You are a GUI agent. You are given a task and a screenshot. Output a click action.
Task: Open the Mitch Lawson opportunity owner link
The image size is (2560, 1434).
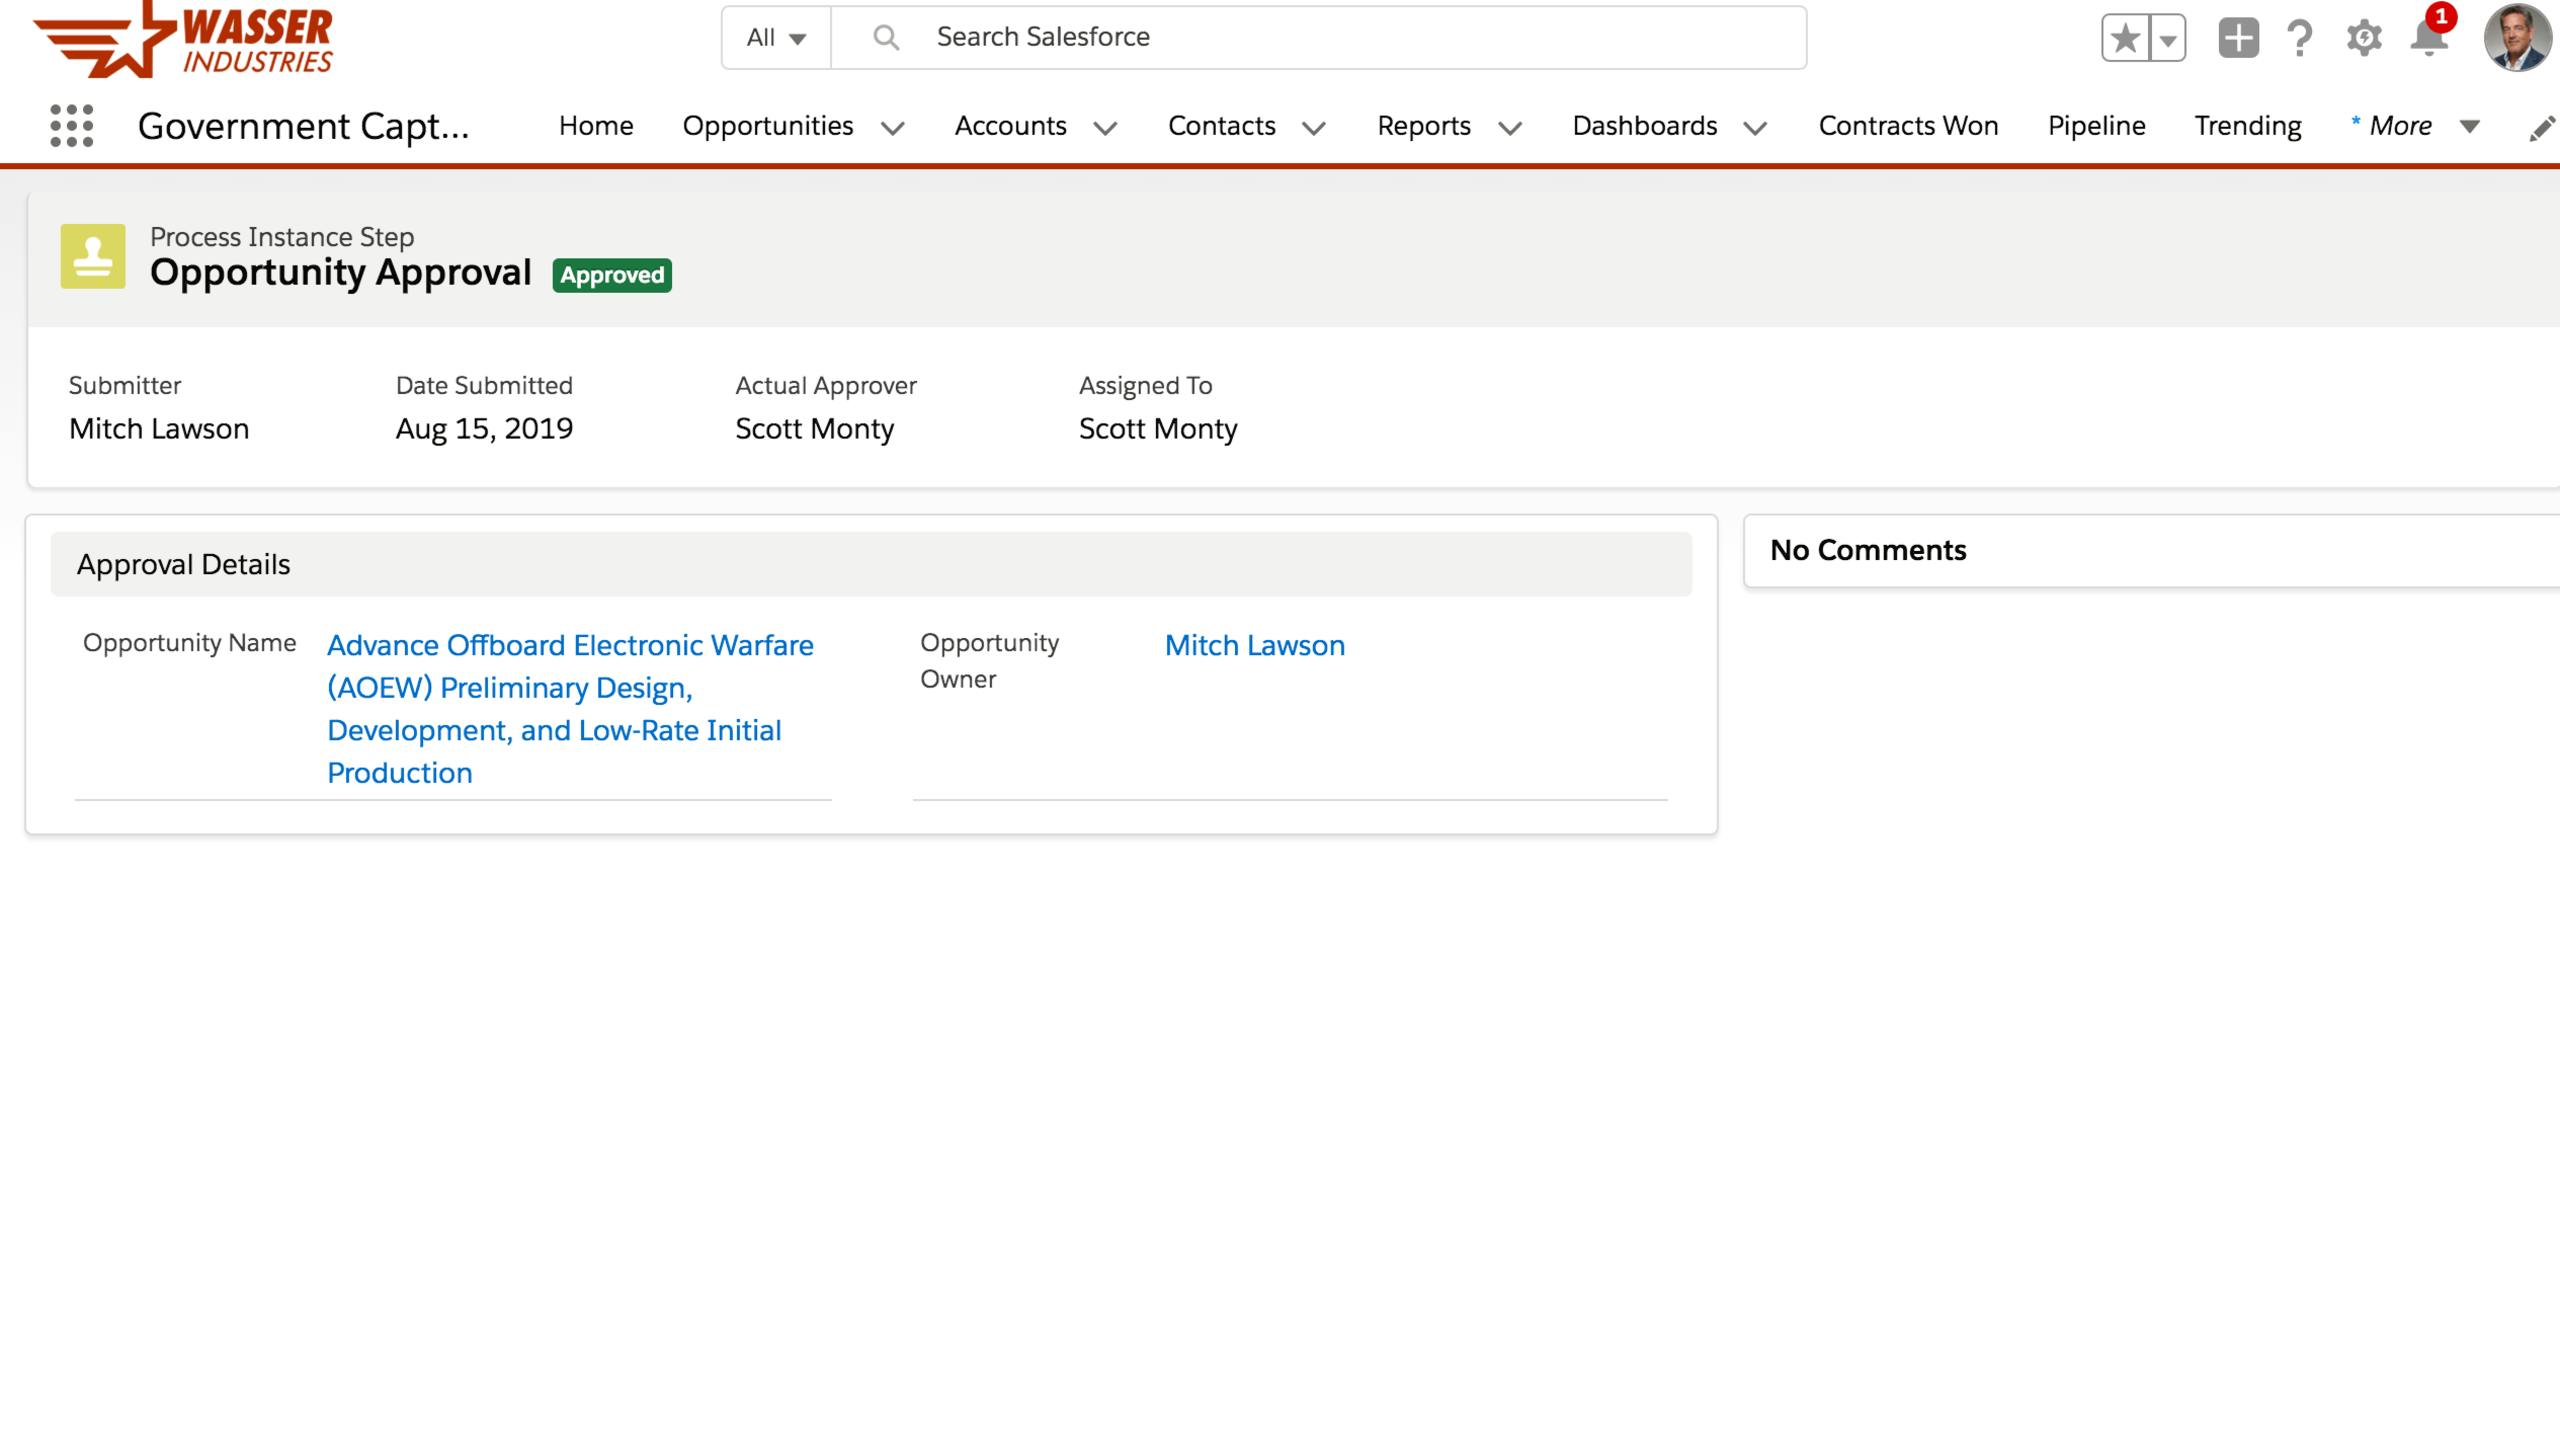coord(1255,645)
